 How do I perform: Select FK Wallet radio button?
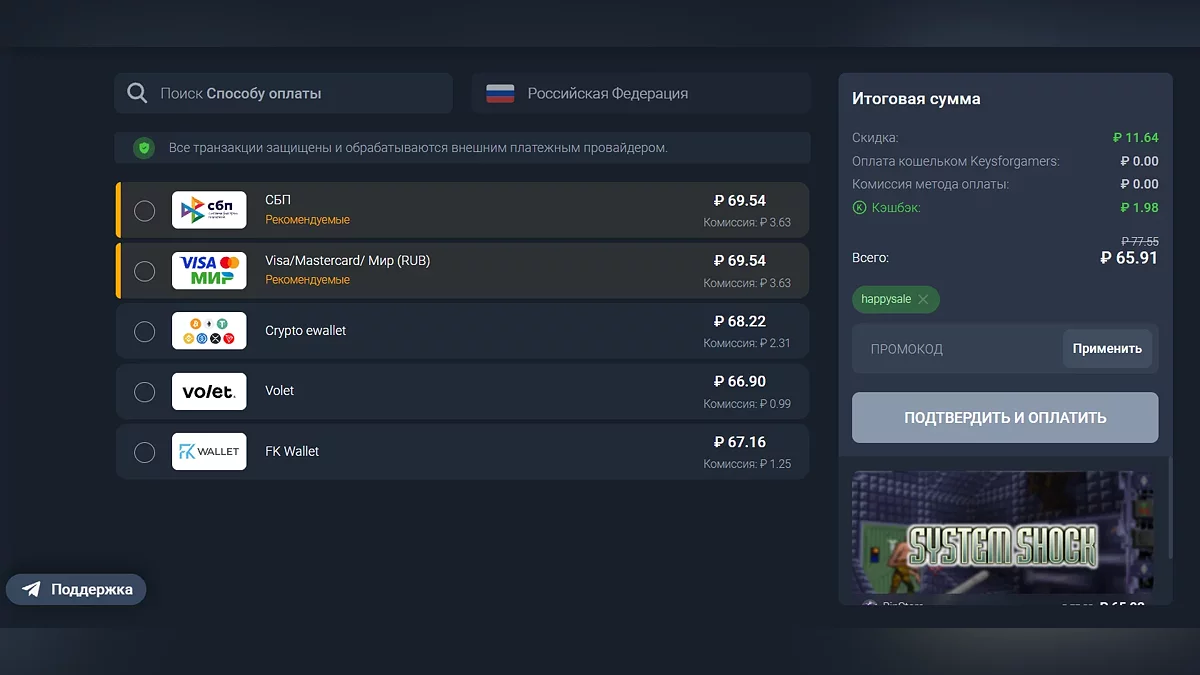point(145,452)
